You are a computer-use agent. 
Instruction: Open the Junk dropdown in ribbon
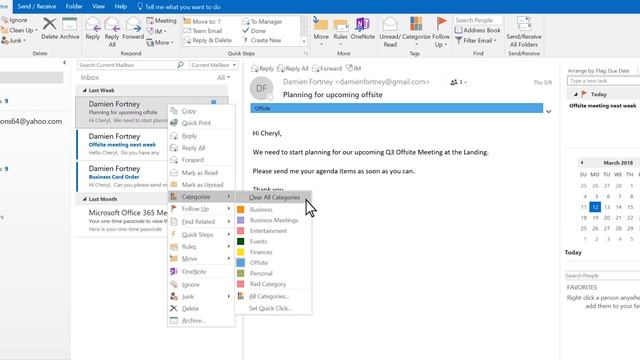(14, 40)
